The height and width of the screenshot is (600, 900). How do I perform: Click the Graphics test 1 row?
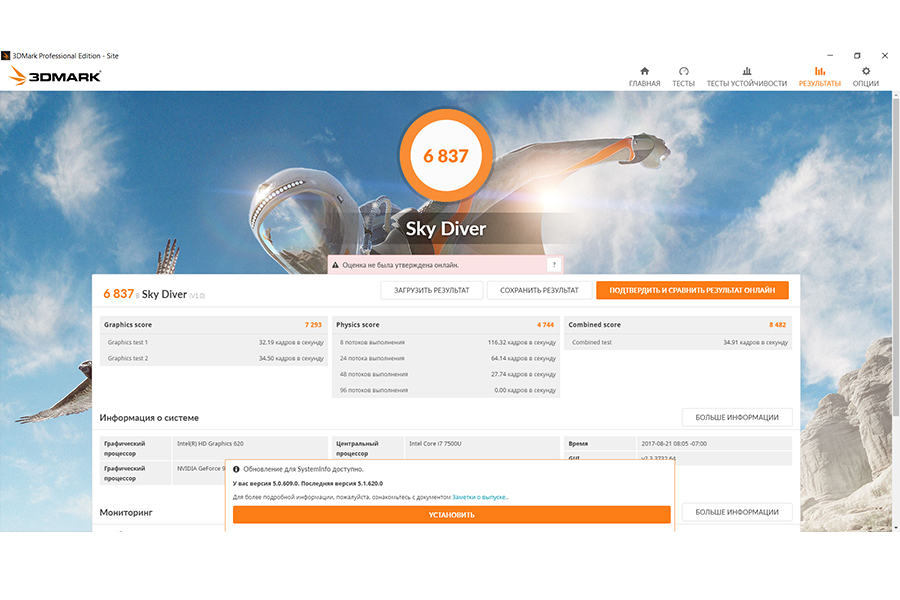tap(214, 342)
